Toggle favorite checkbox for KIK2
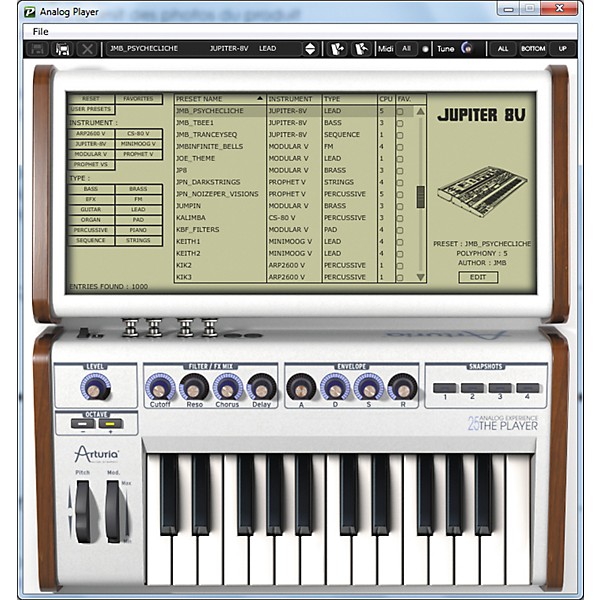This screenshot has height=600, width=600. [400, 266]
